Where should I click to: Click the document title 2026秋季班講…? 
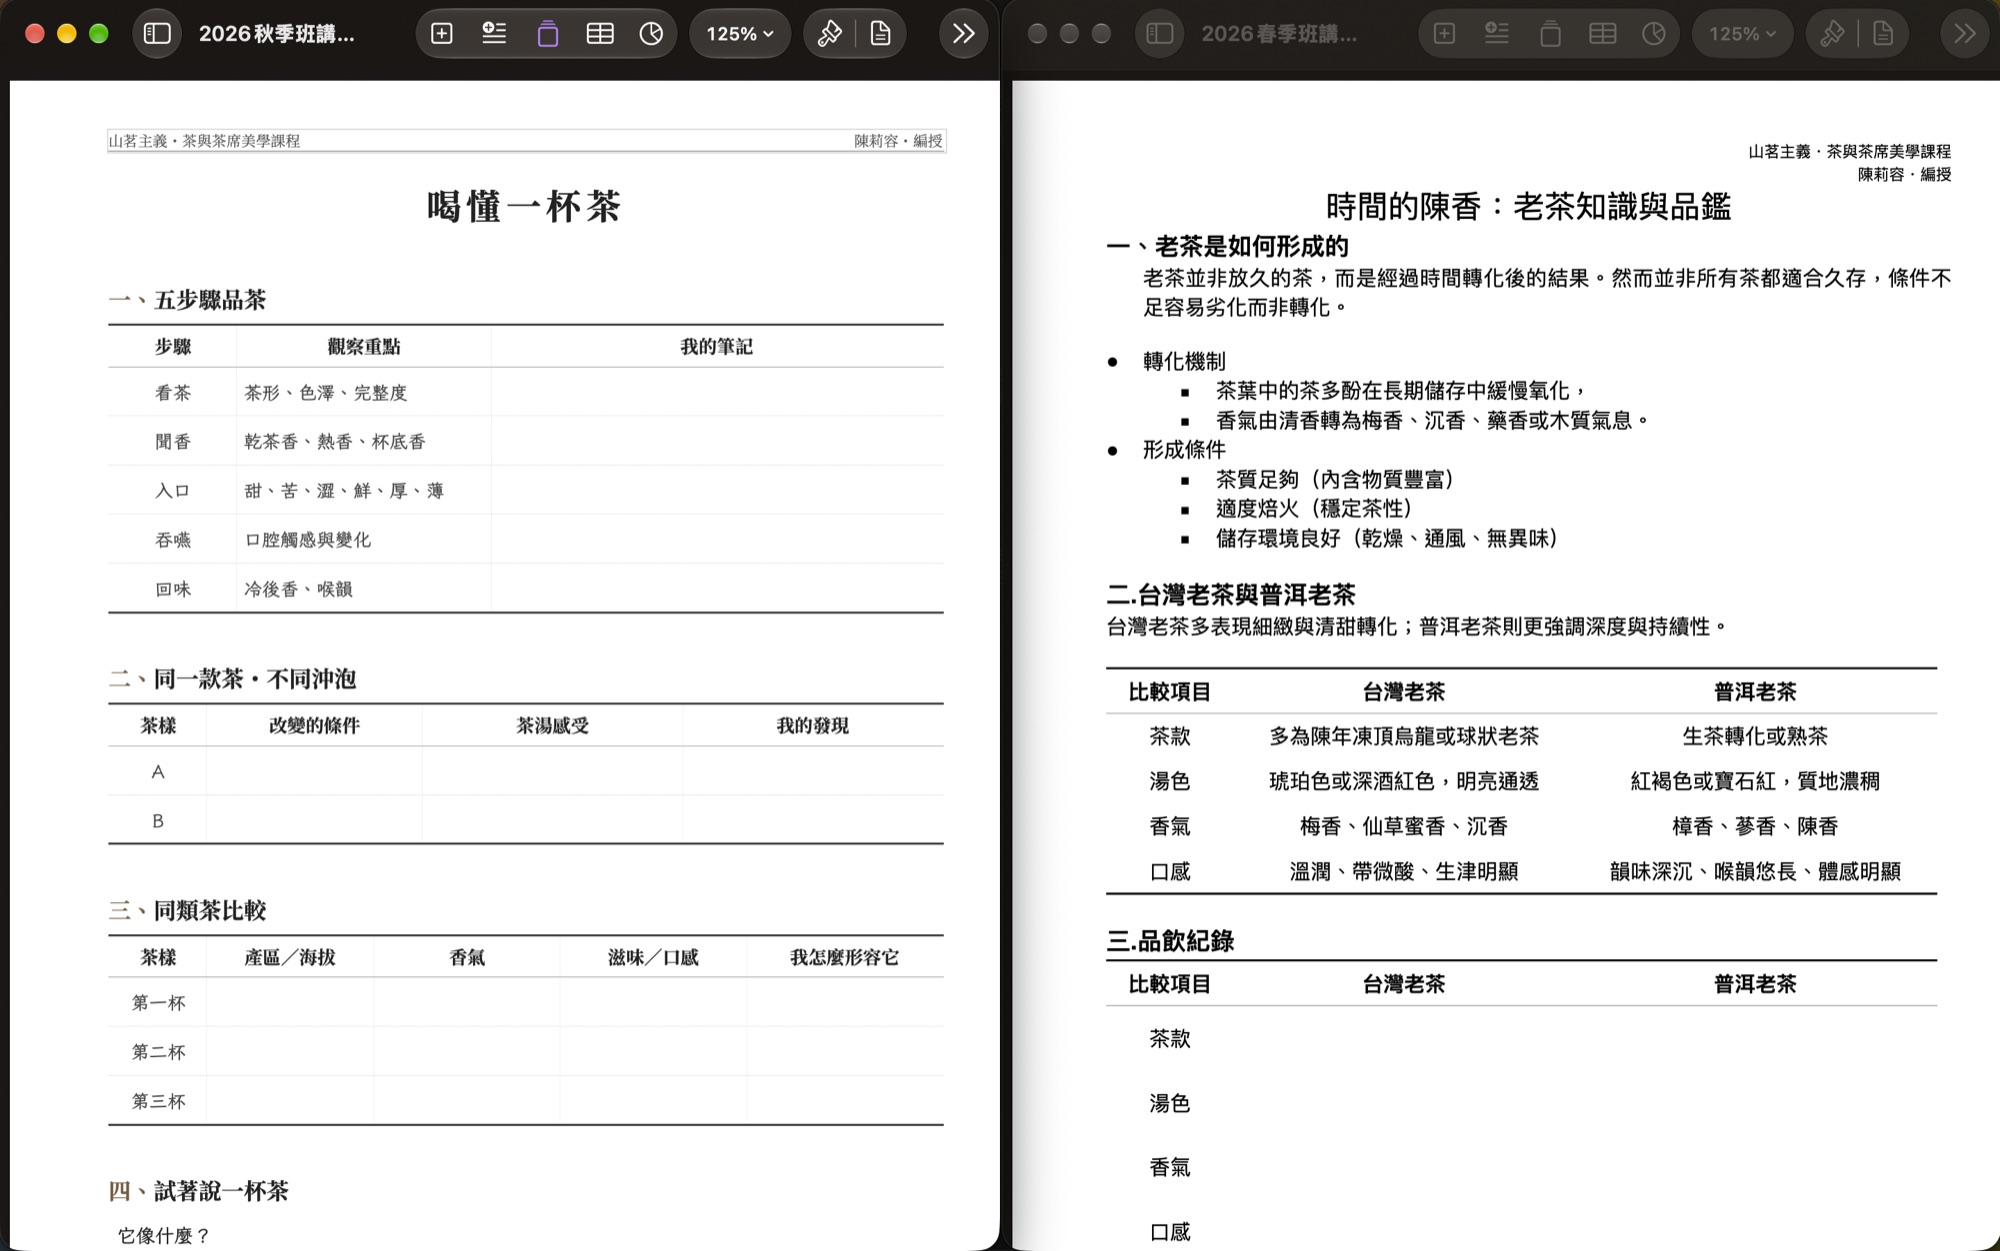pos(277,34)
